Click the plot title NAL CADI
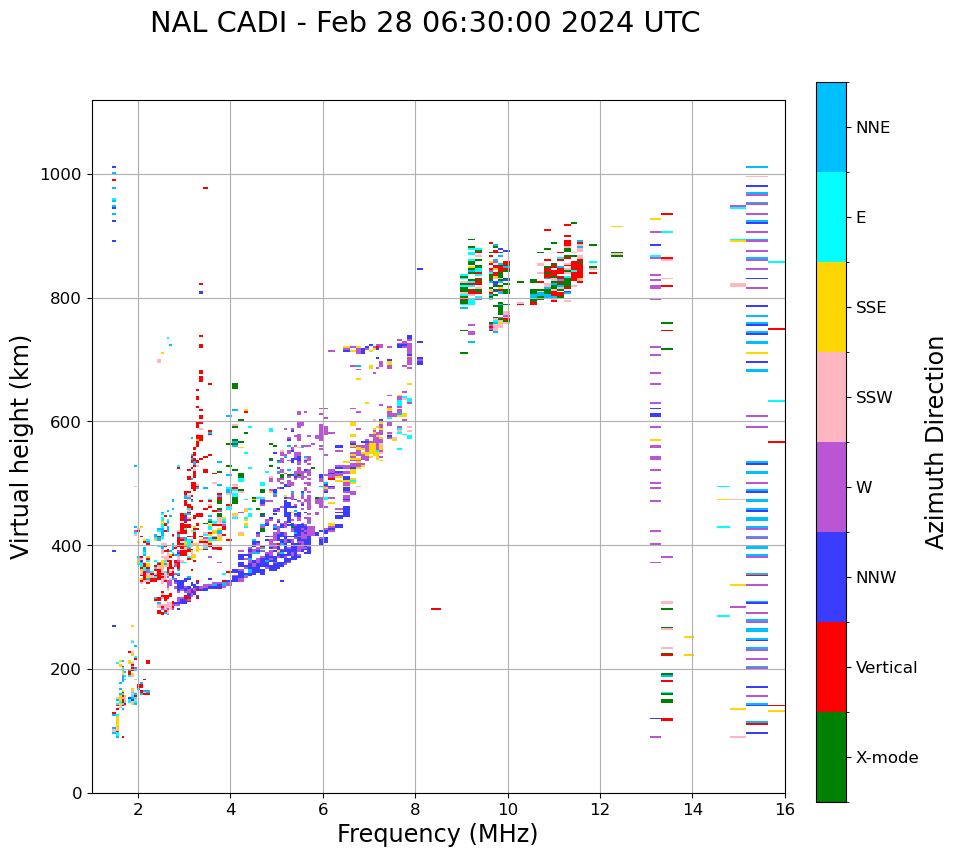The width and height of the screenshot is (958, 857). click(x=425, y=23)
